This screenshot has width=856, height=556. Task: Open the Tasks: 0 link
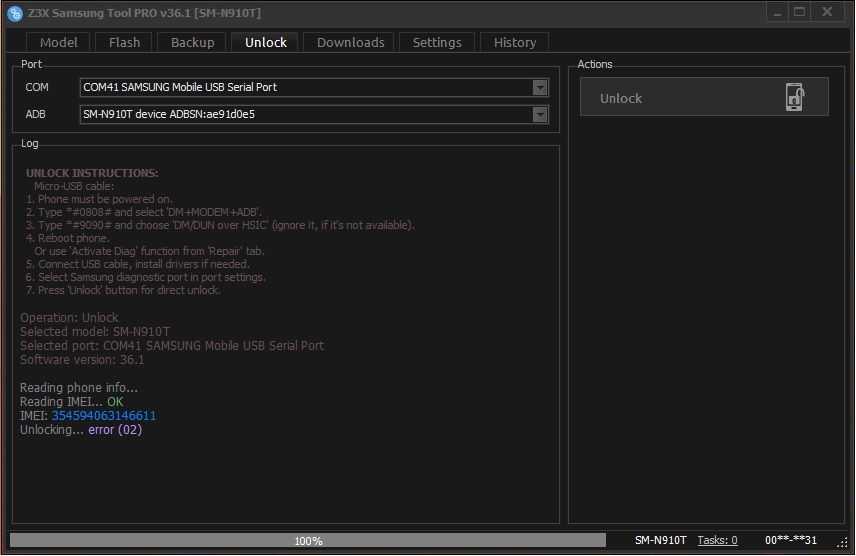pos(717,540)
